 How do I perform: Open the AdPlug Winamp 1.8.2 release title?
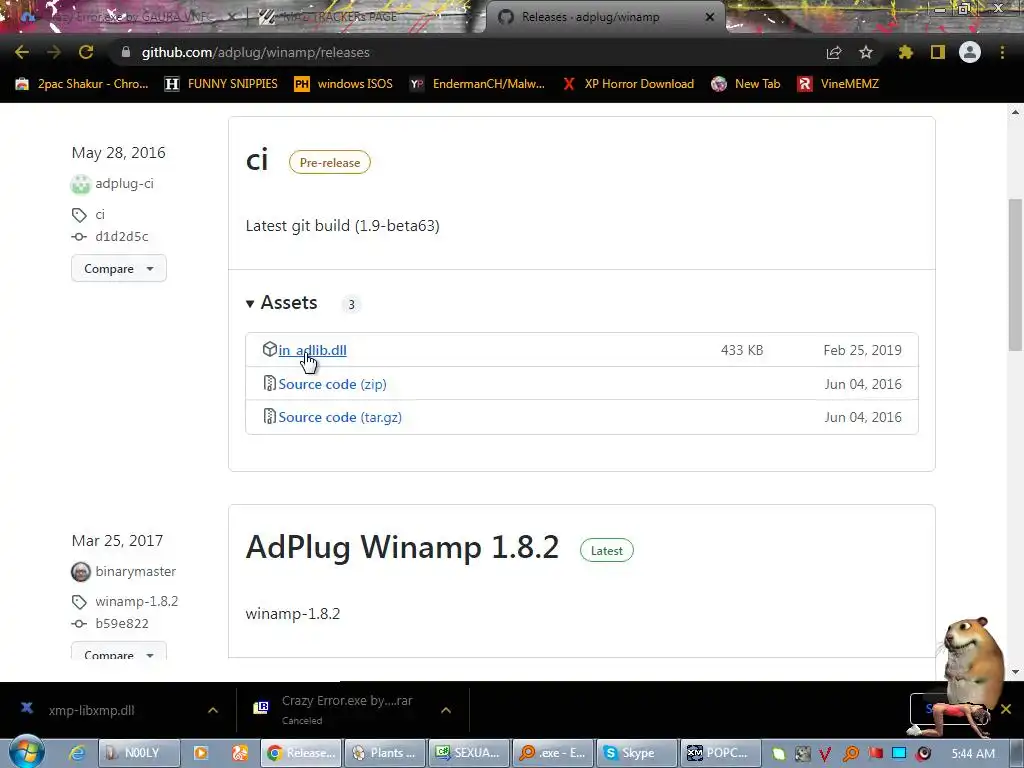(402, 547)
